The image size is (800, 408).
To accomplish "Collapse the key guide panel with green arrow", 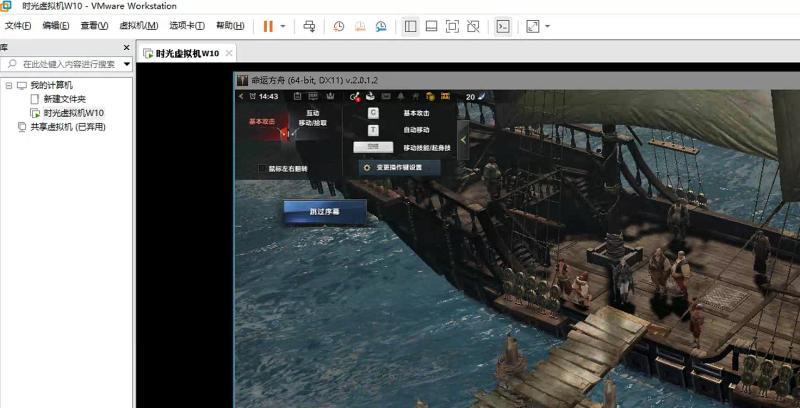I will click(463, 140).
